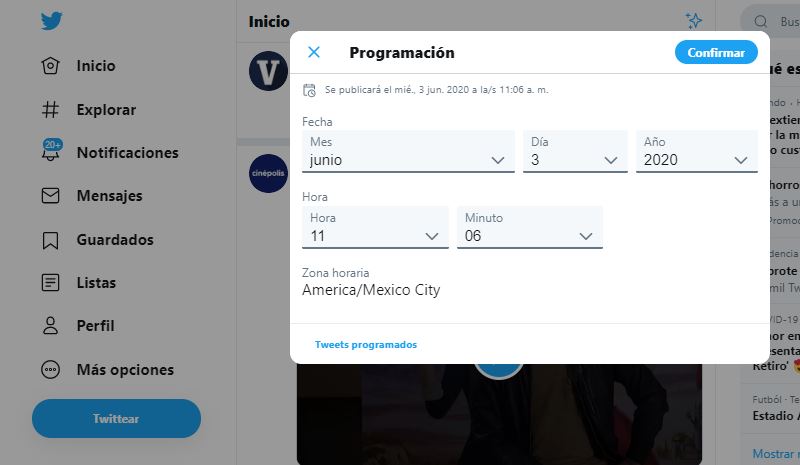Go to Perfil person icon
Image resolution: width=800 pixels, height=465 pixels.
(51, 326)
